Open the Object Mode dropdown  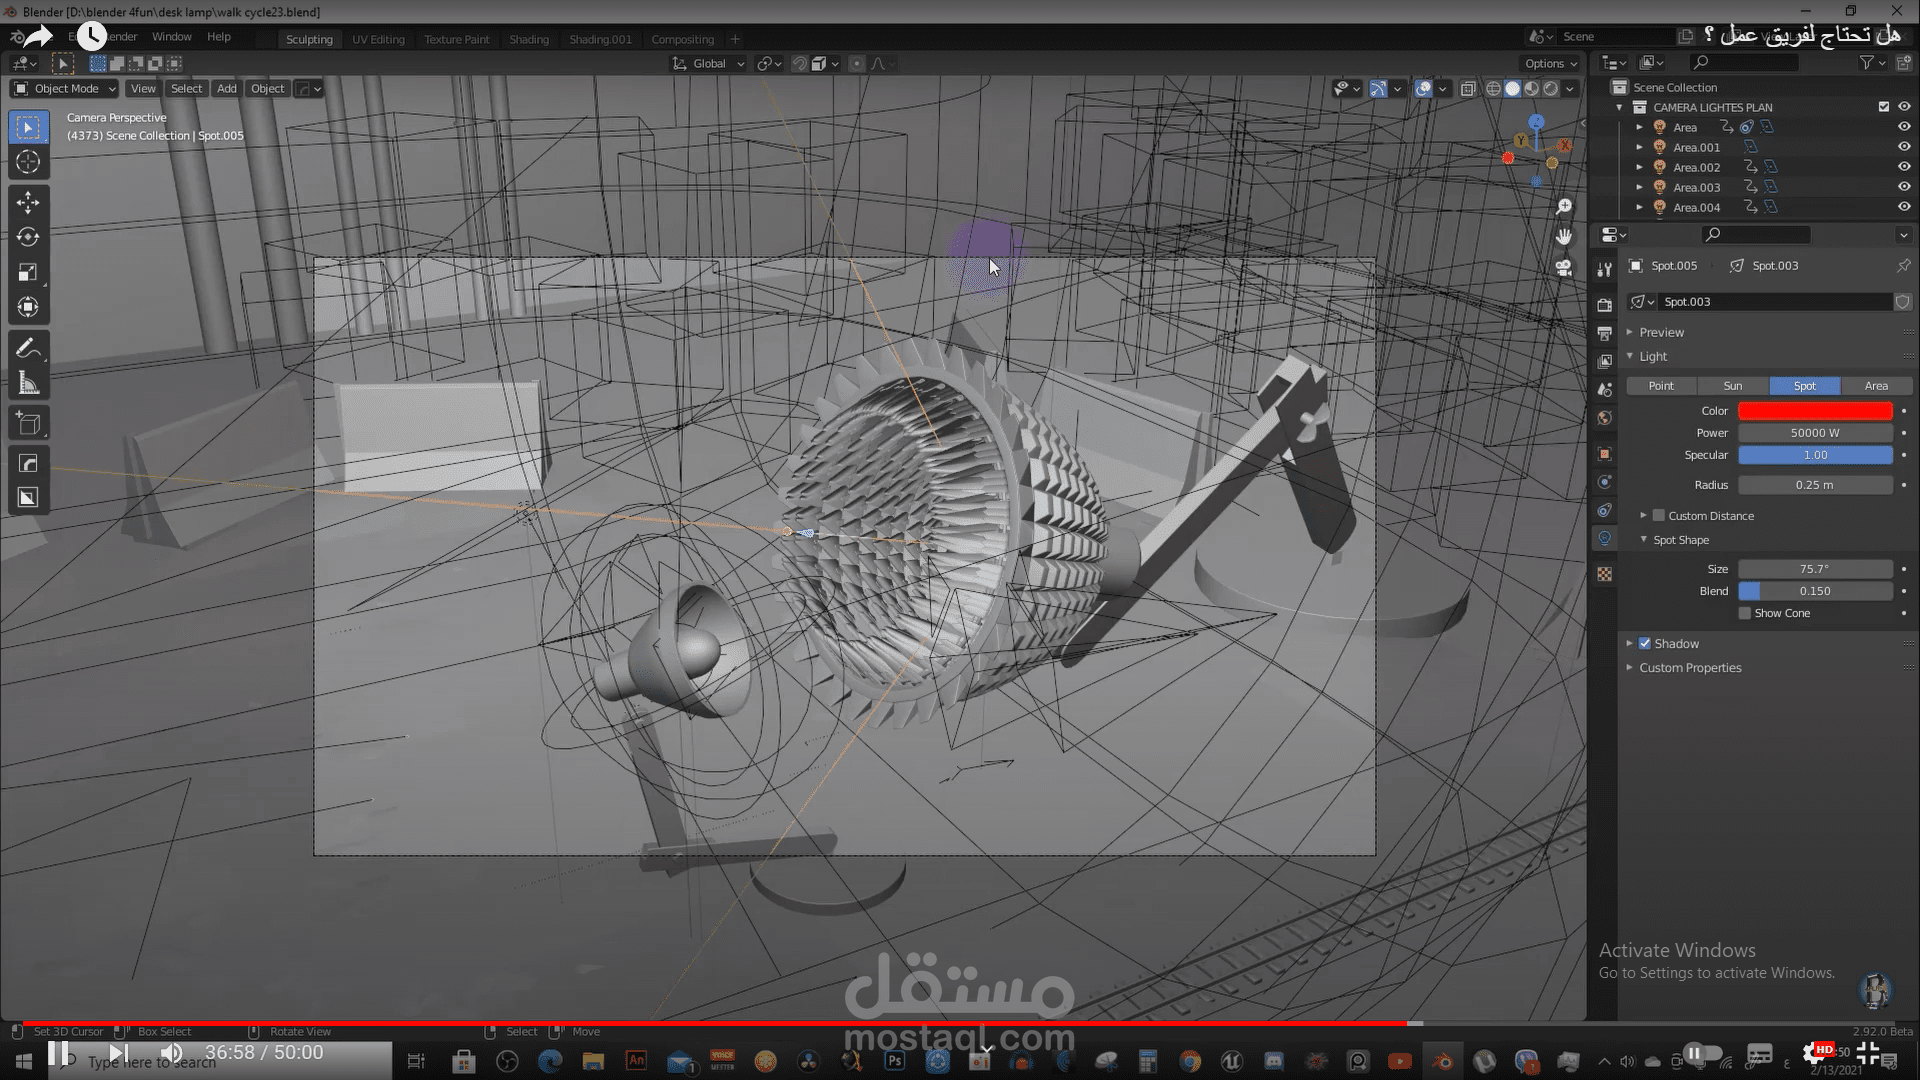[65, 88]
